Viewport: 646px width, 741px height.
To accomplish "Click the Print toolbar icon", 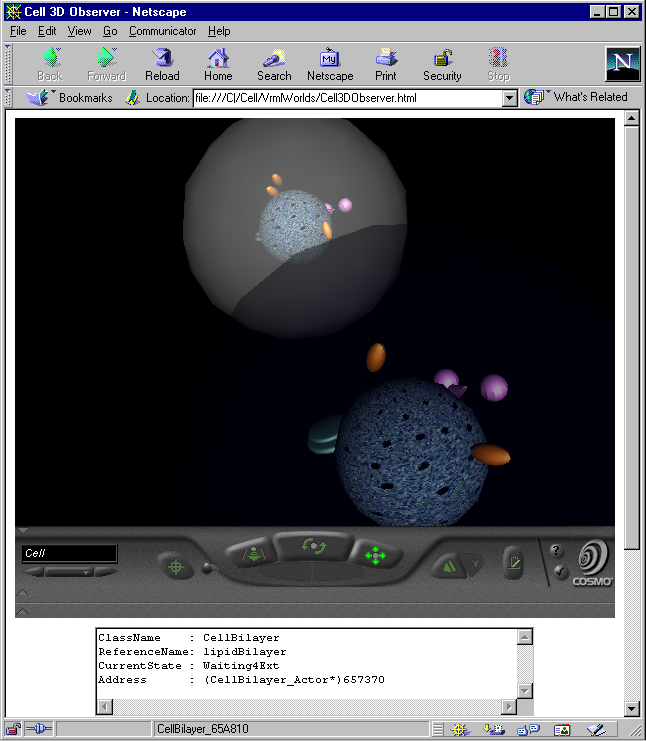I will point(386,64).
